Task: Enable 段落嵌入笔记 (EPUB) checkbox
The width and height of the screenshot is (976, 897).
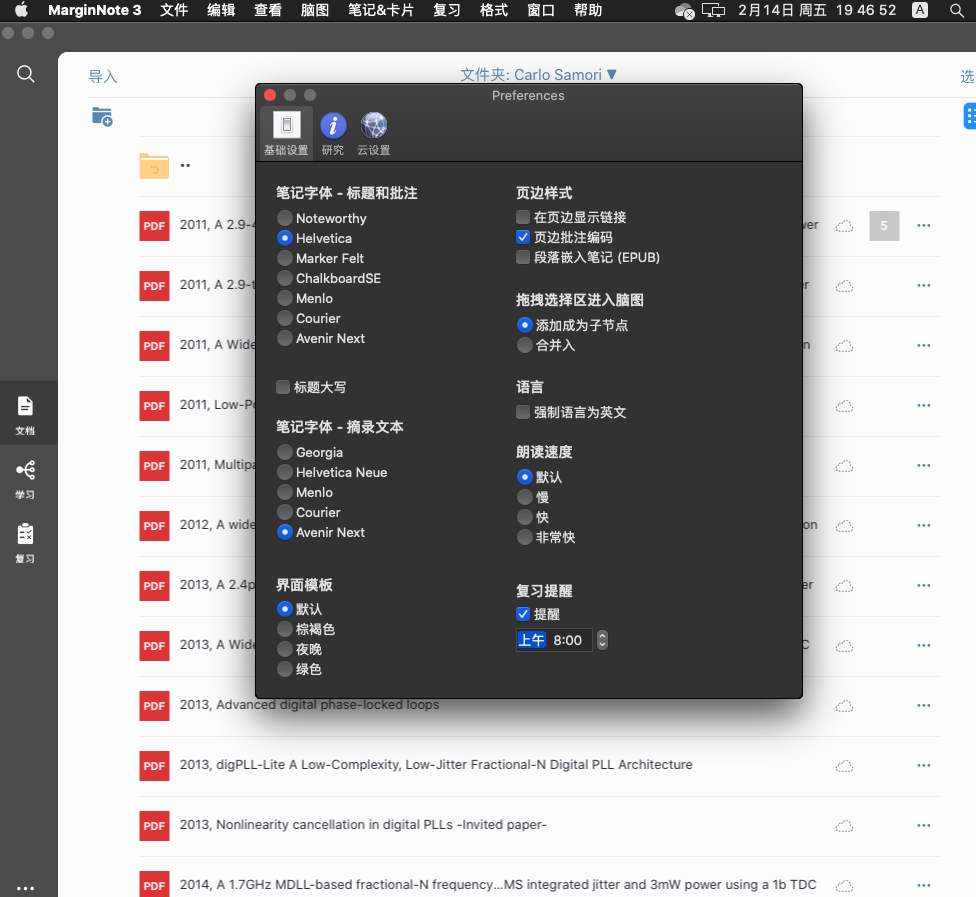Action: point(523,257)
